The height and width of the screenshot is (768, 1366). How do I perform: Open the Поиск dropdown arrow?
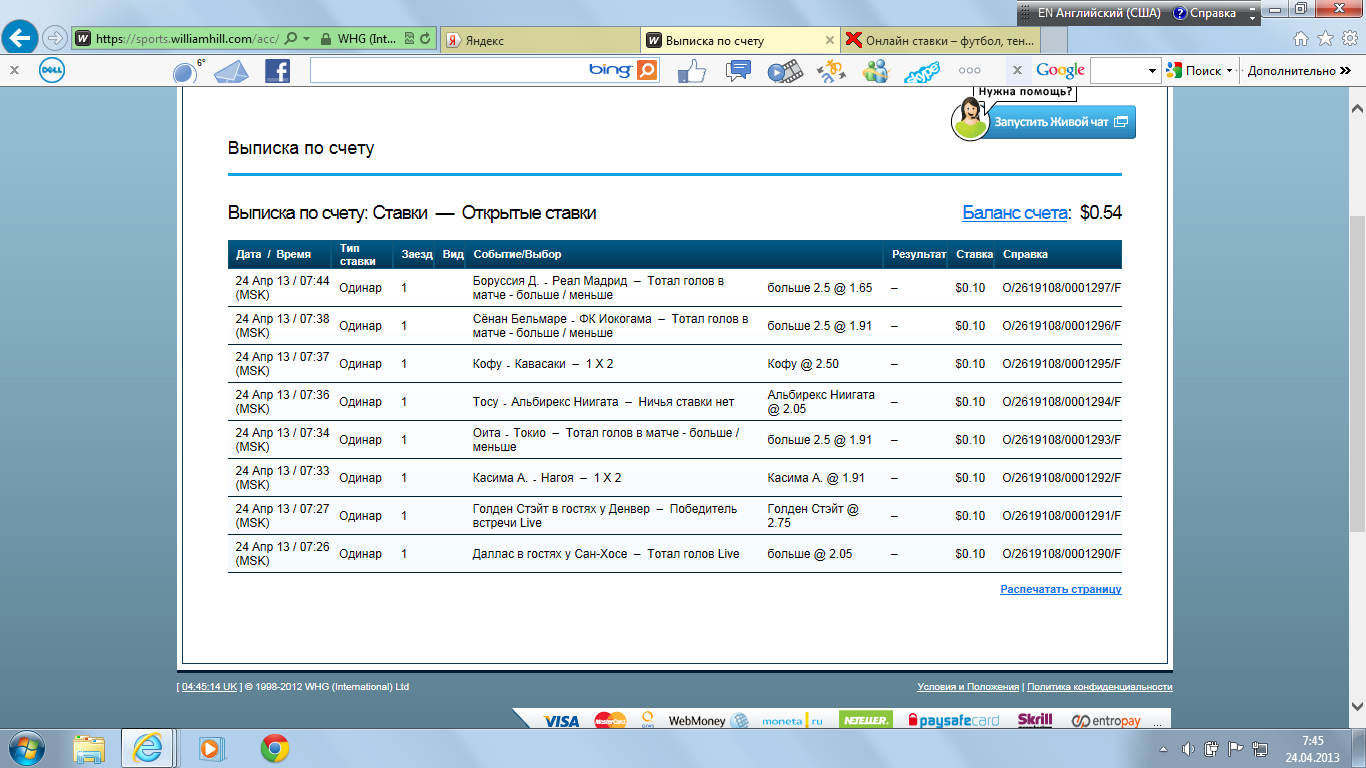click(x=1229, y=71)
